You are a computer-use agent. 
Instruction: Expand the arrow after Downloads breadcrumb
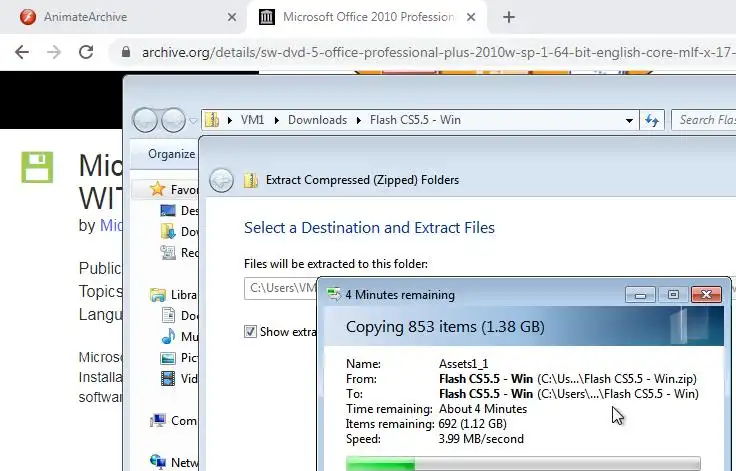[359, 120]
